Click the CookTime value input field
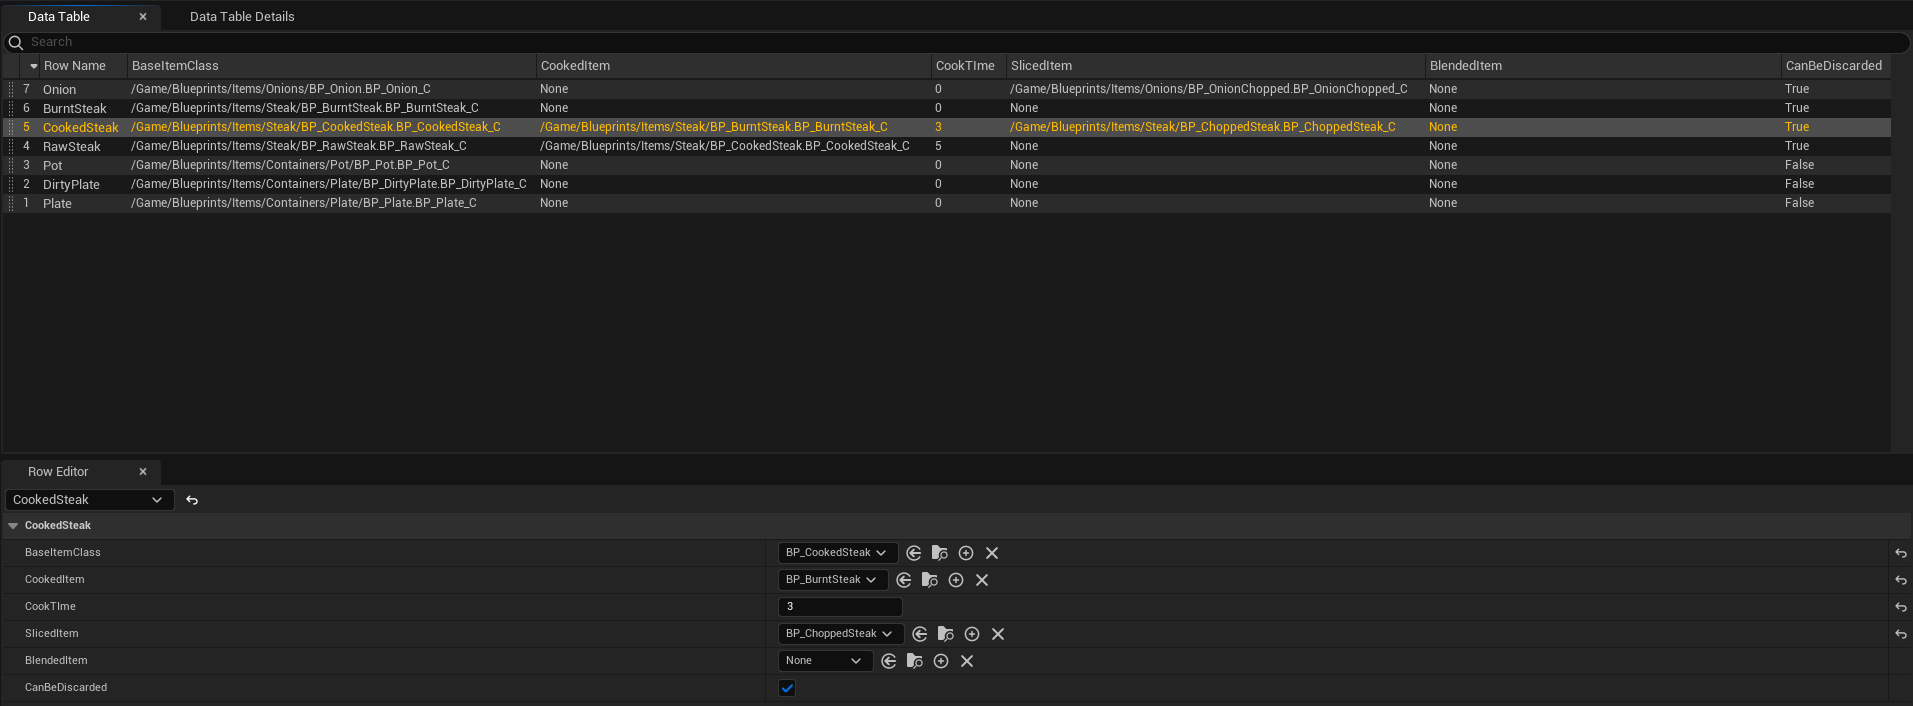Viewport: 1913px width, 706px height. click(840, 607)
